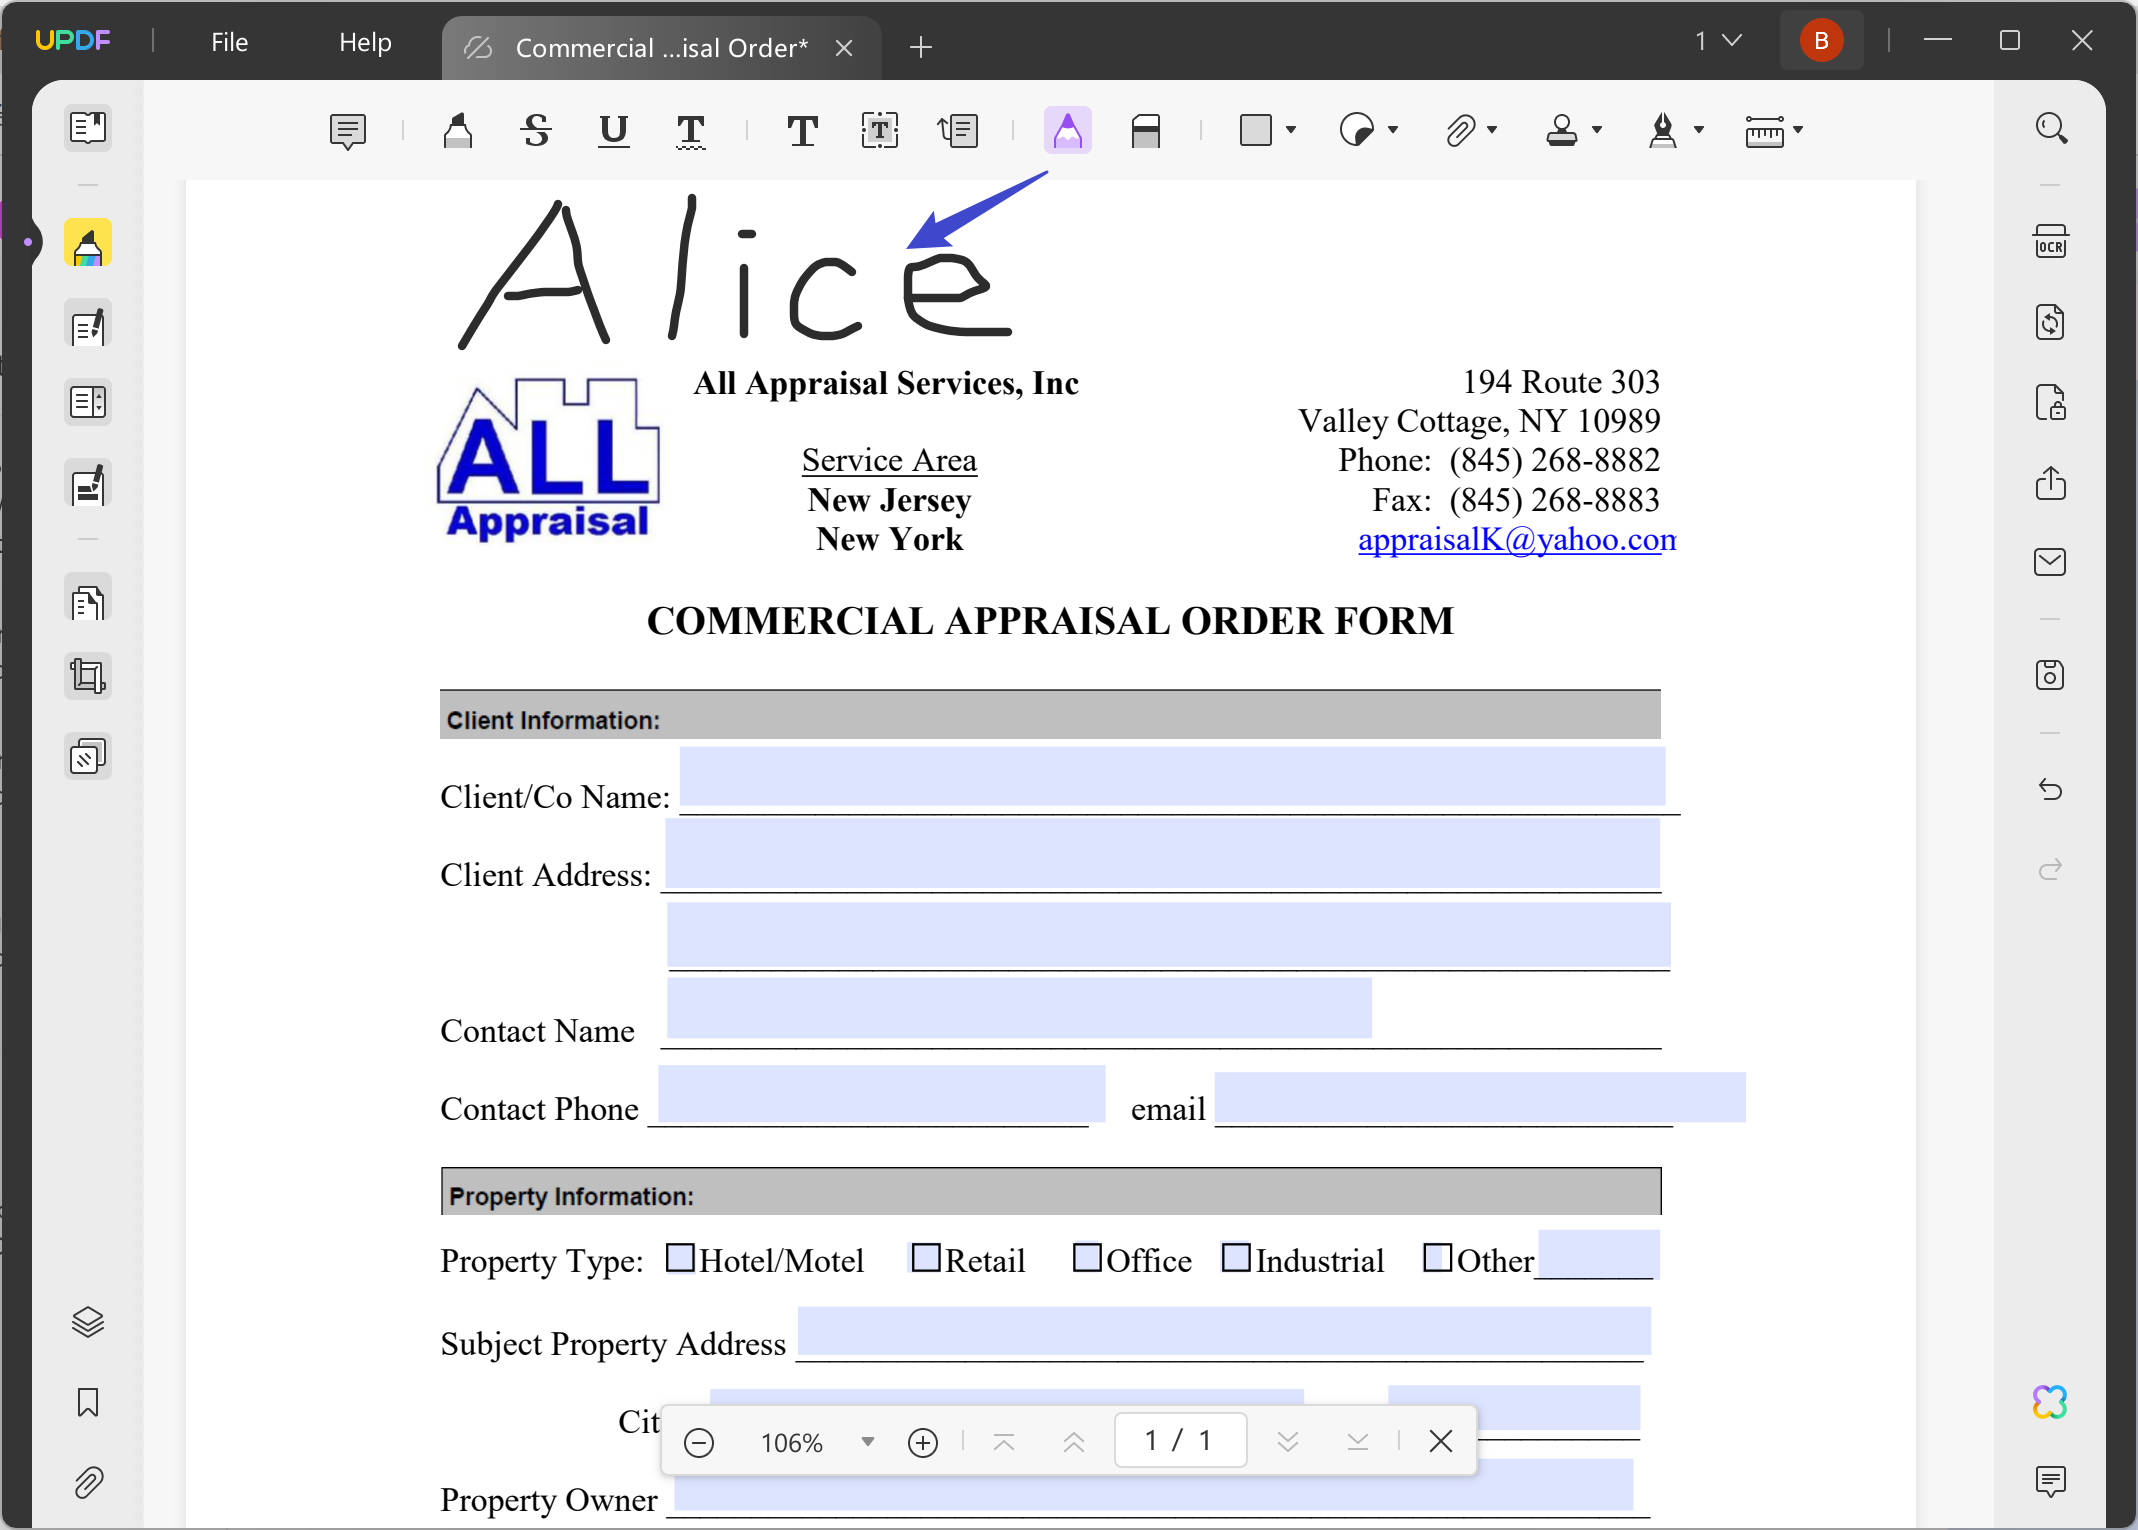The image size is (2138, 1530).
Task: Open the shape rectangle dropdown
Action: tap(1291, 130)
